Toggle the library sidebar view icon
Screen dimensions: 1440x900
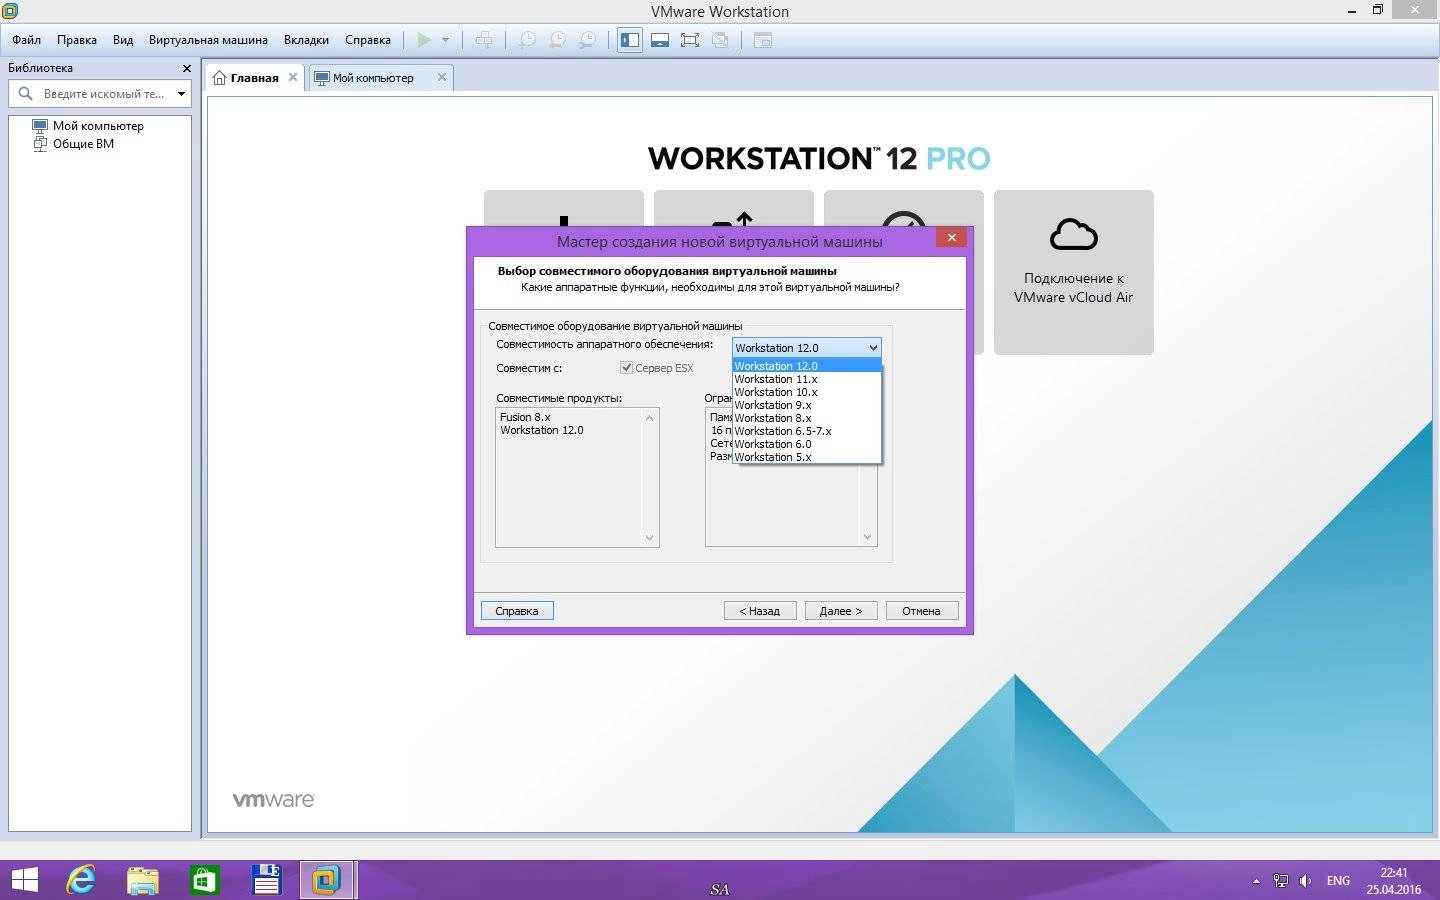[x=630, y=40]
